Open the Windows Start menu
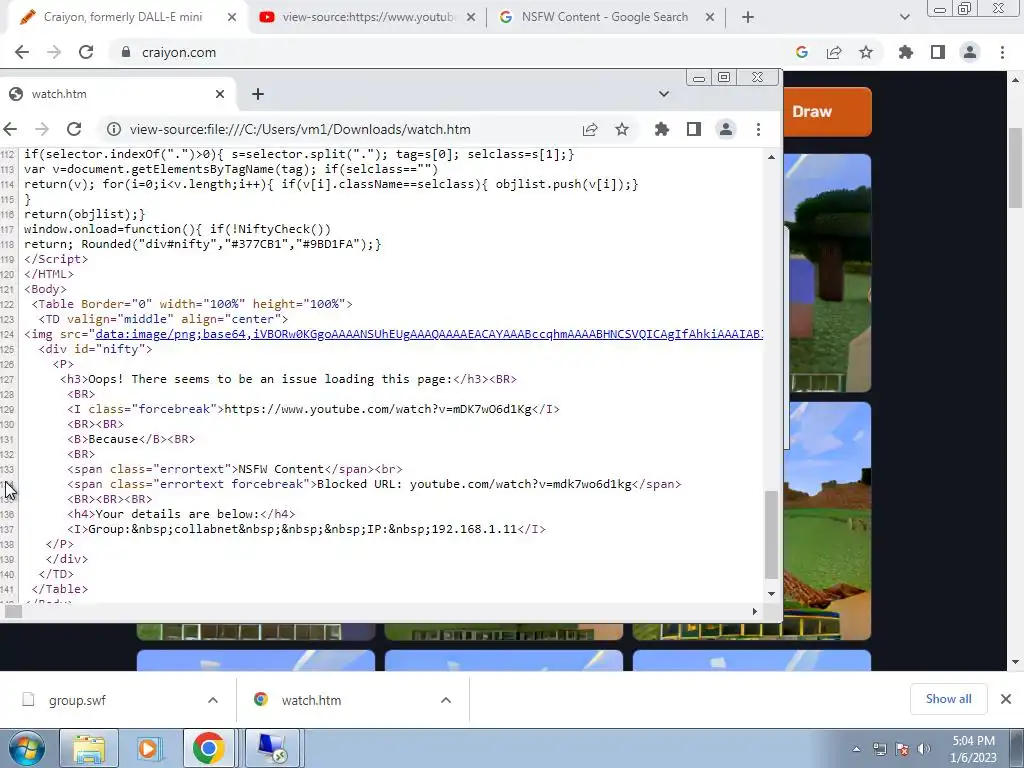This screenshot has height=768, width=1024. (x=27, y=748)
